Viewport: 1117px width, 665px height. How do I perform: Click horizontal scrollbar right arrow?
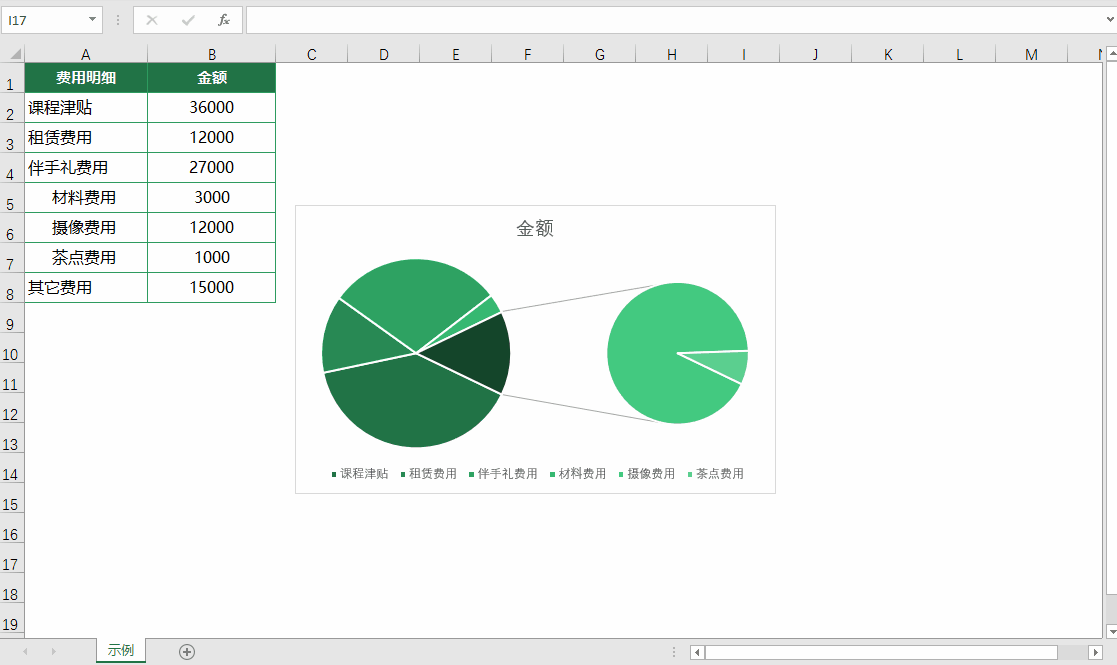[1096, 652]
